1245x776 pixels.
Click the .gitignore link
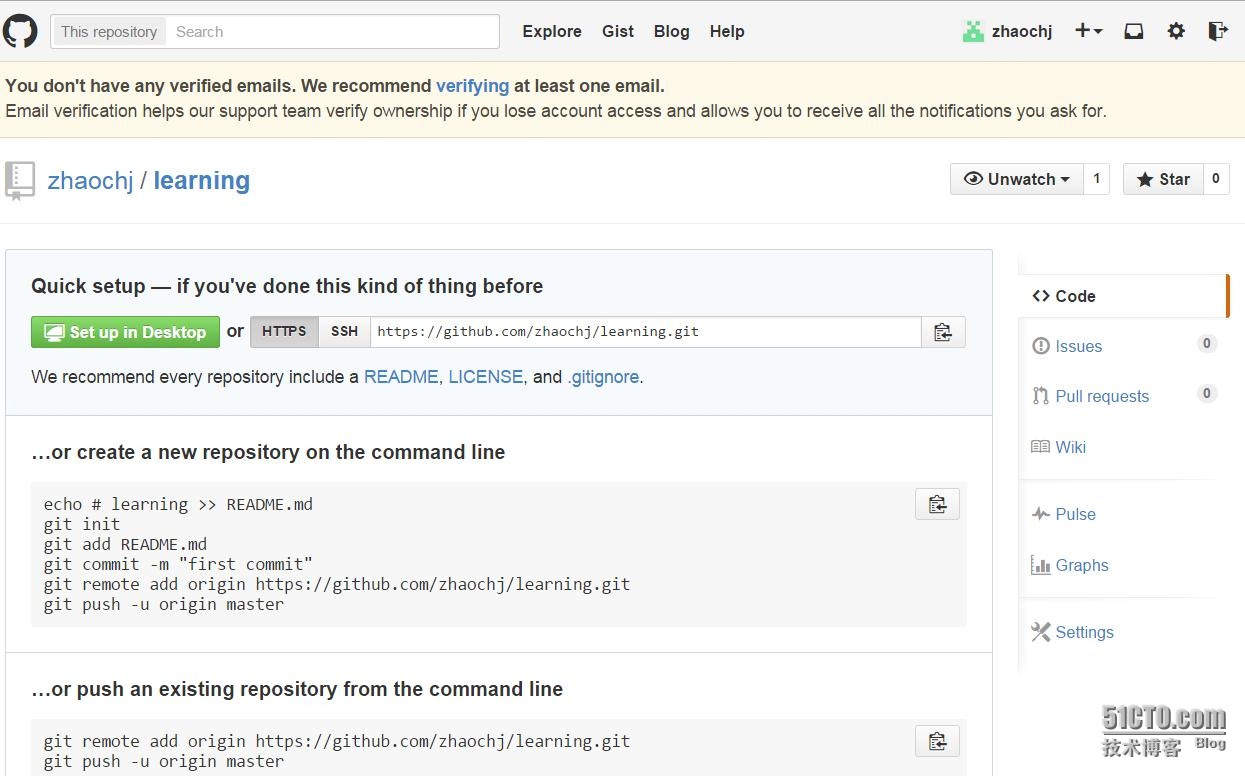603,377
